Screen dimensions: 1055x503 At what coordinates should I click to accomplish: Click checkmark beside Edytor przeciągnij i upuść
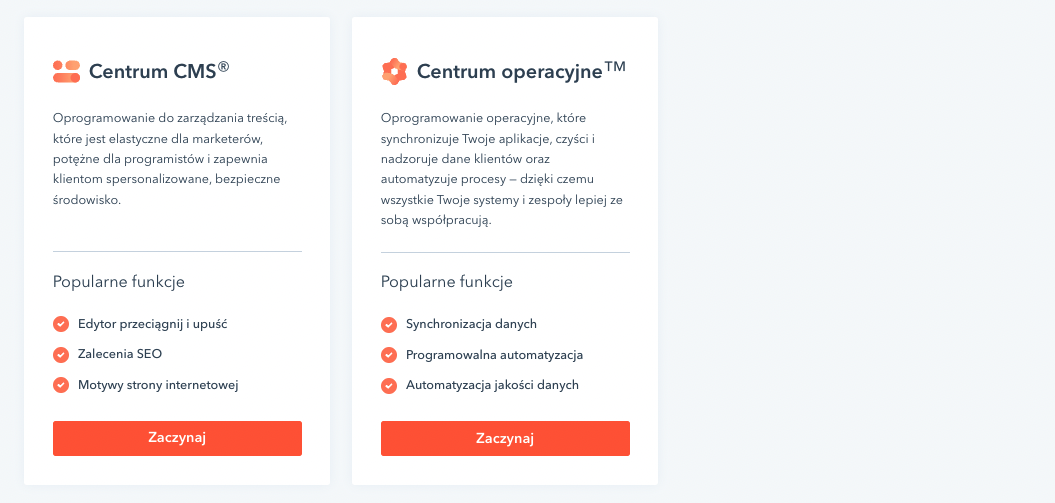(x=61, y=324)
